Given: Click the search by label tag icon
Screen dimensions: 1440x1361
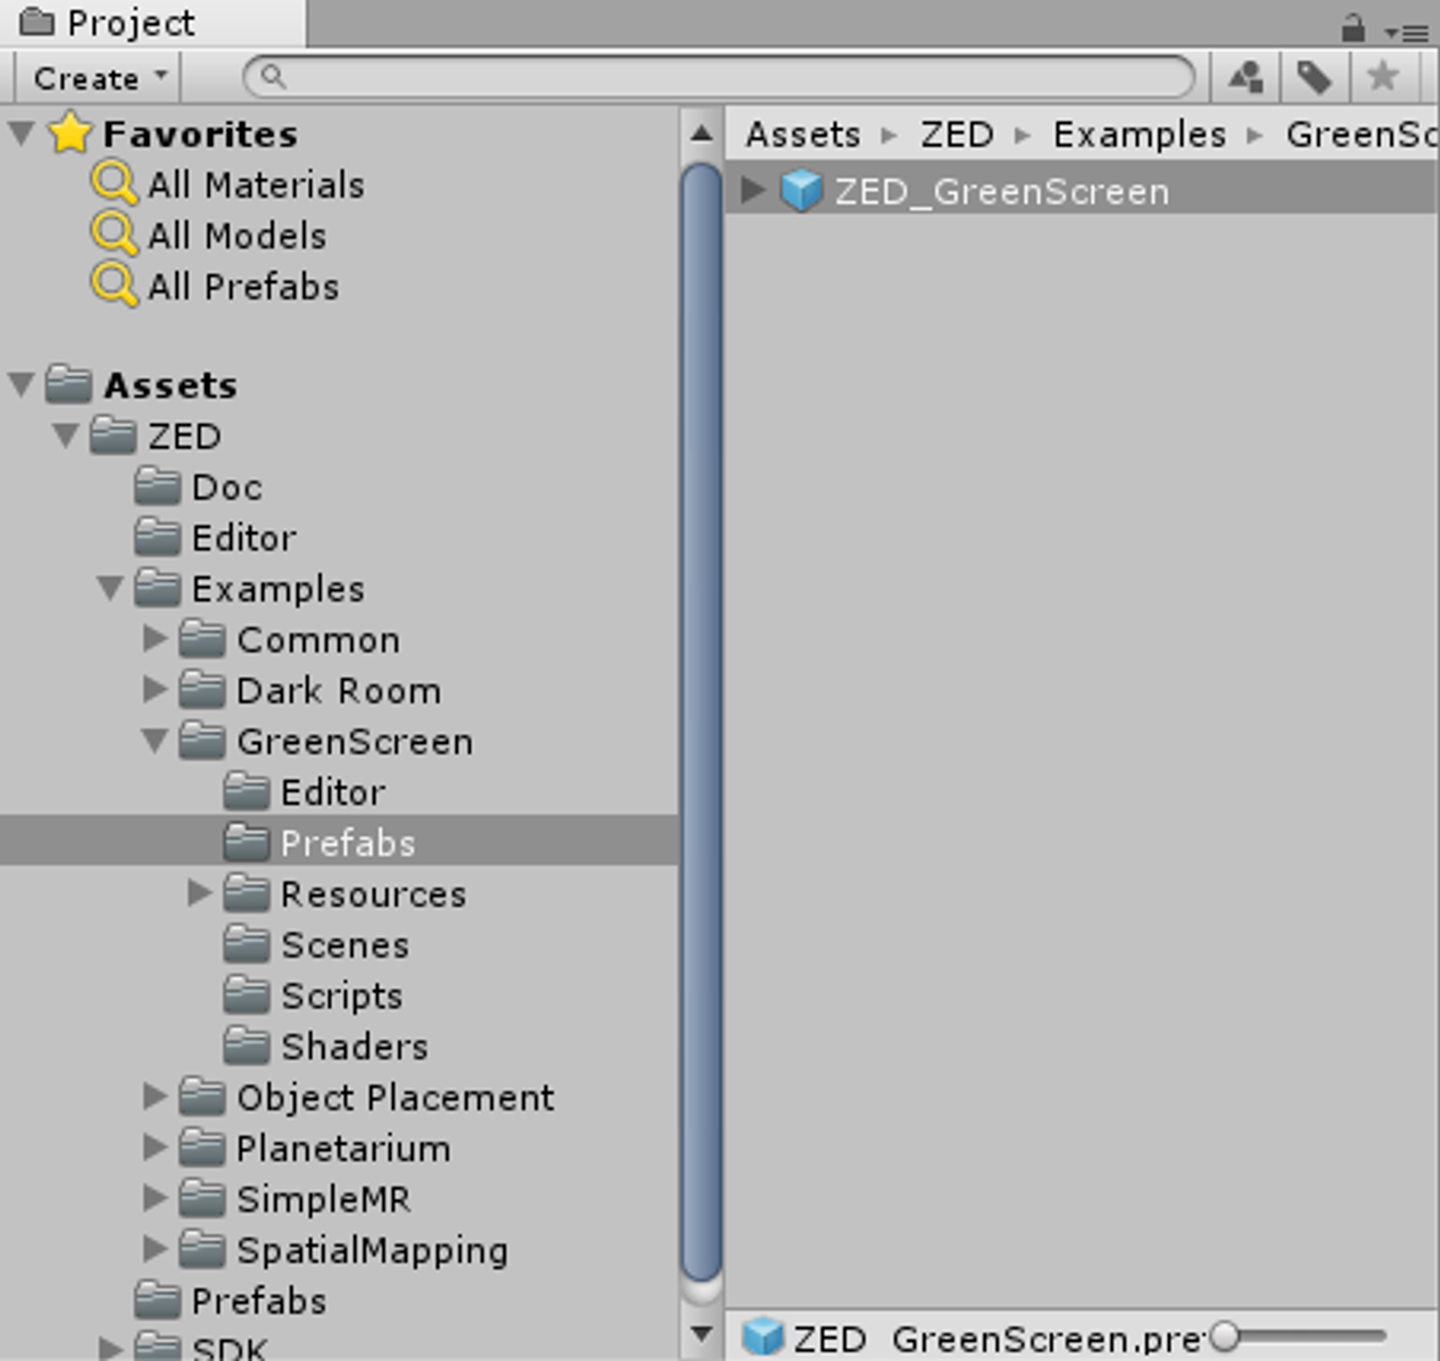Looking at the screenshot, I should 1314,77.
